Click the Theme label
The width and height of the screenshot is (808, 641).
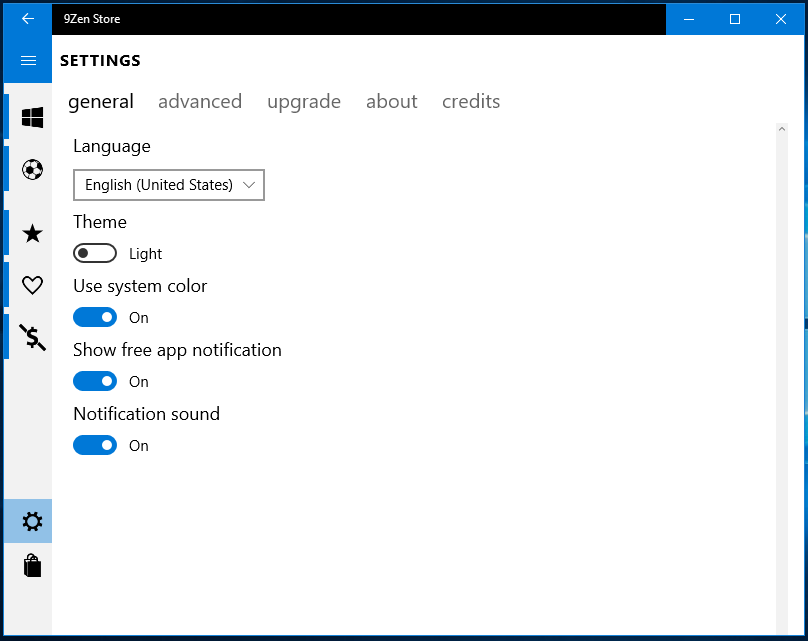click(x=100, y=222)
